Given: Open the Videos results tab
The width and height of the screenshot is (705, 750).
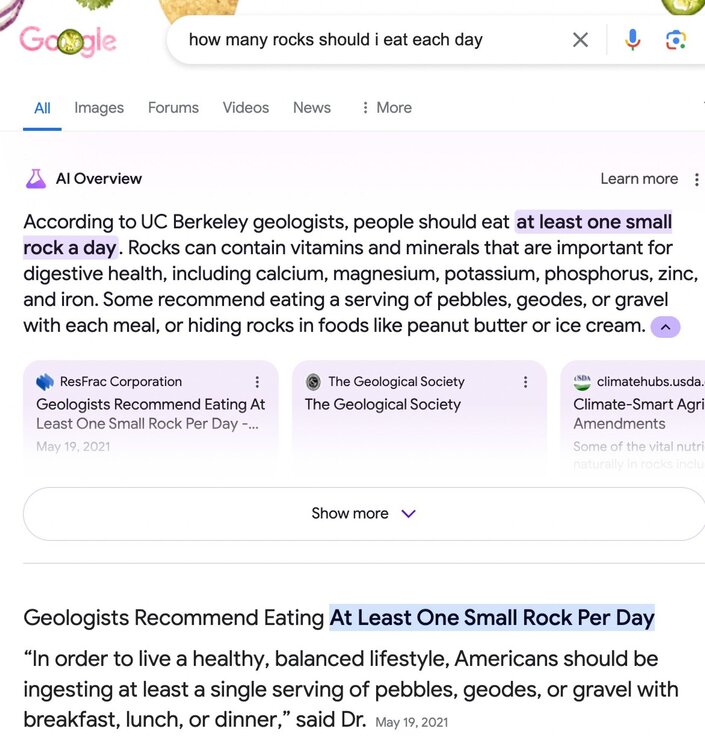Looking at the screenshot, I should 246,108.
